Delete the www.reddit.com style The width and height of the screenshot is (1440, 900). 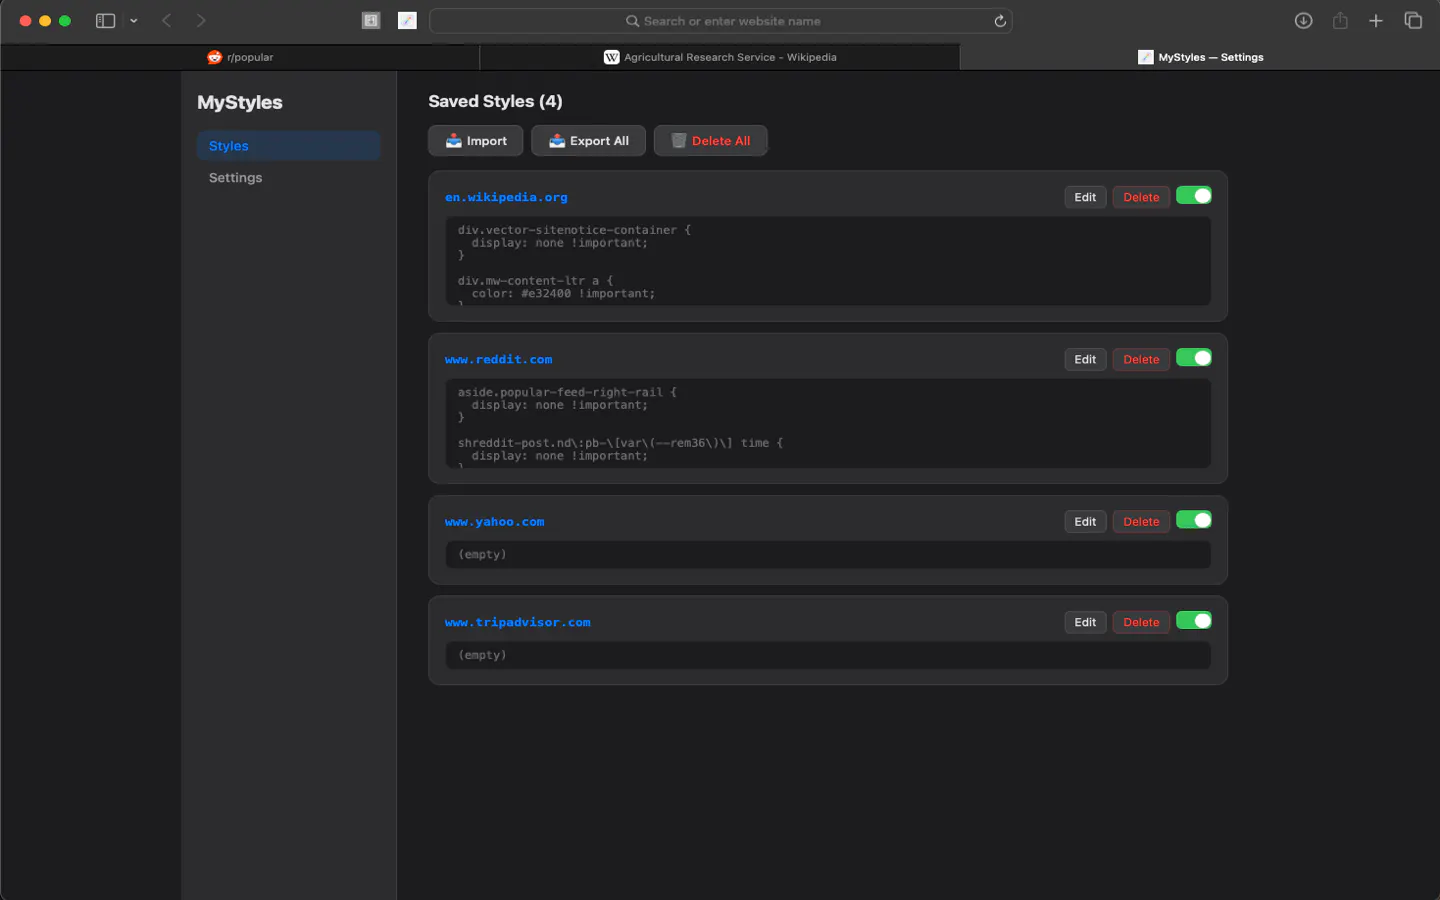(x=1141, y=359)
